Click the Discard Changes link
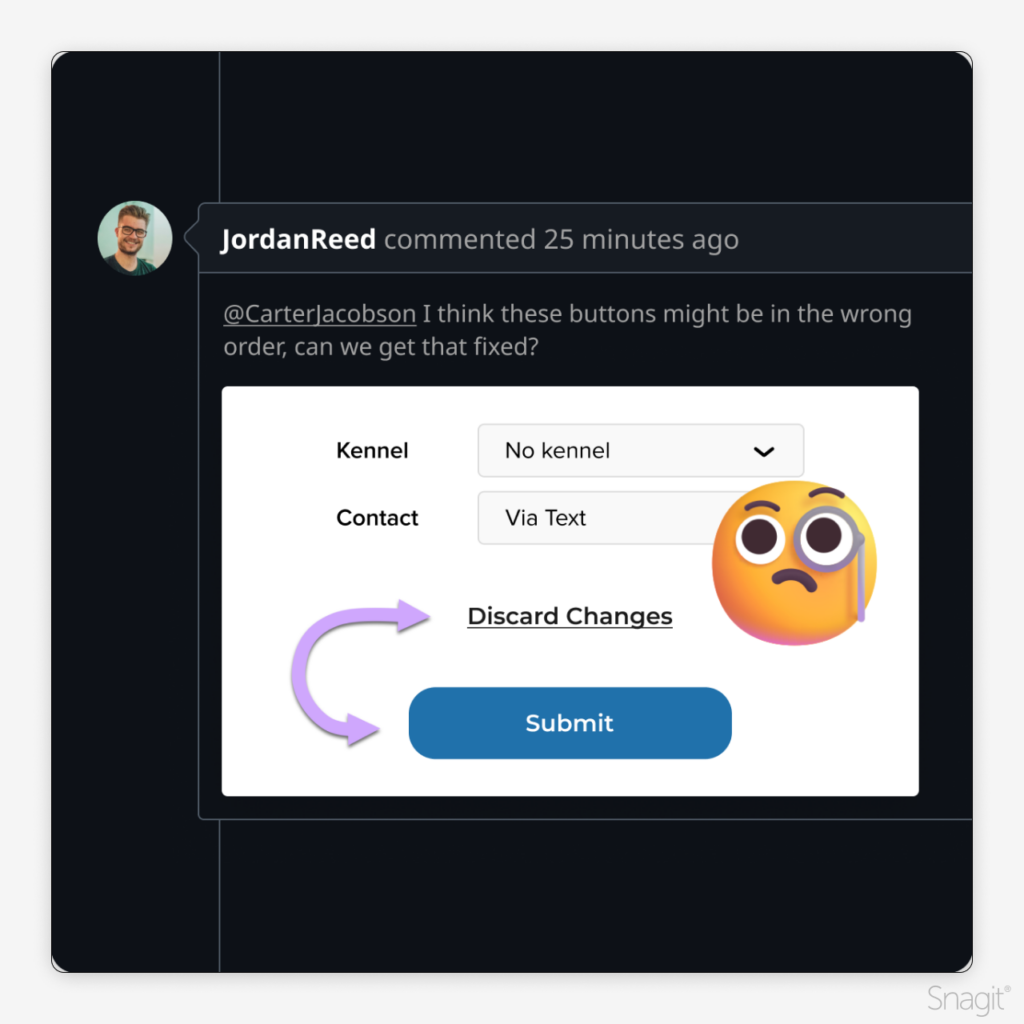This screenshot has height=1024, width=1024. (x=570, y=616)
